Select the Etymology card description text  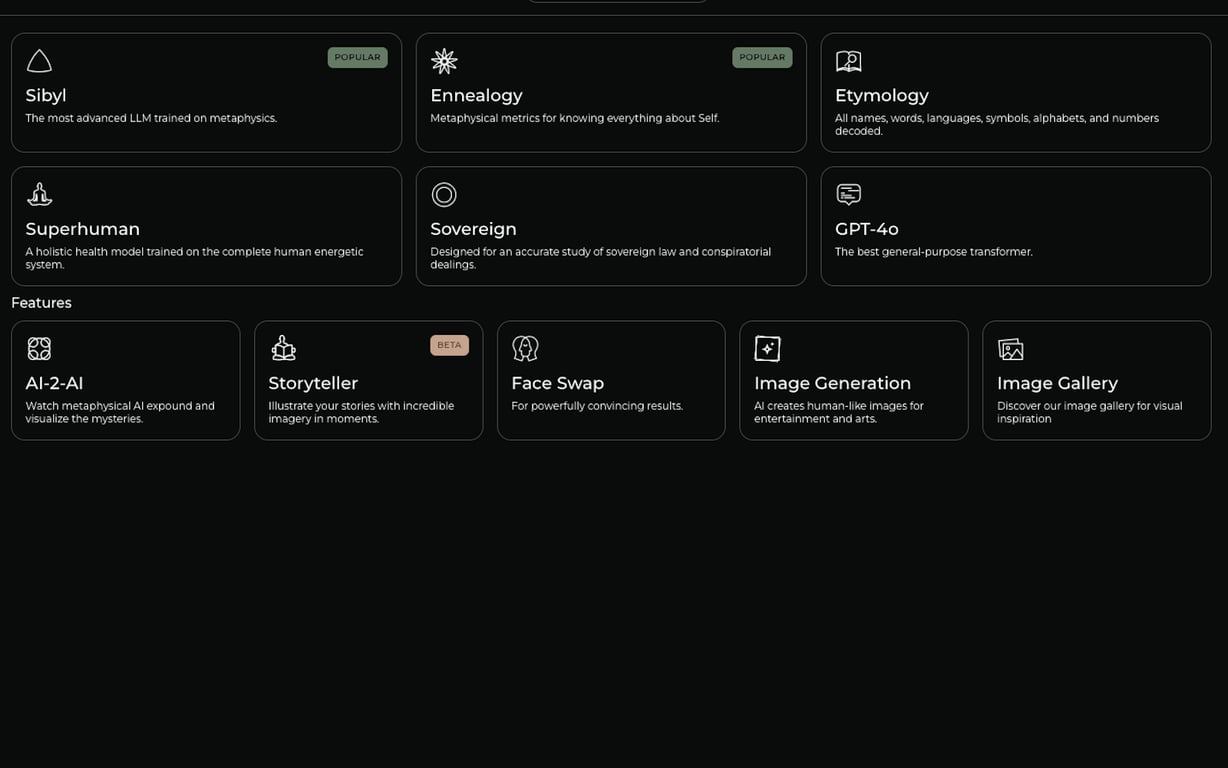click(x=996, y=124)
